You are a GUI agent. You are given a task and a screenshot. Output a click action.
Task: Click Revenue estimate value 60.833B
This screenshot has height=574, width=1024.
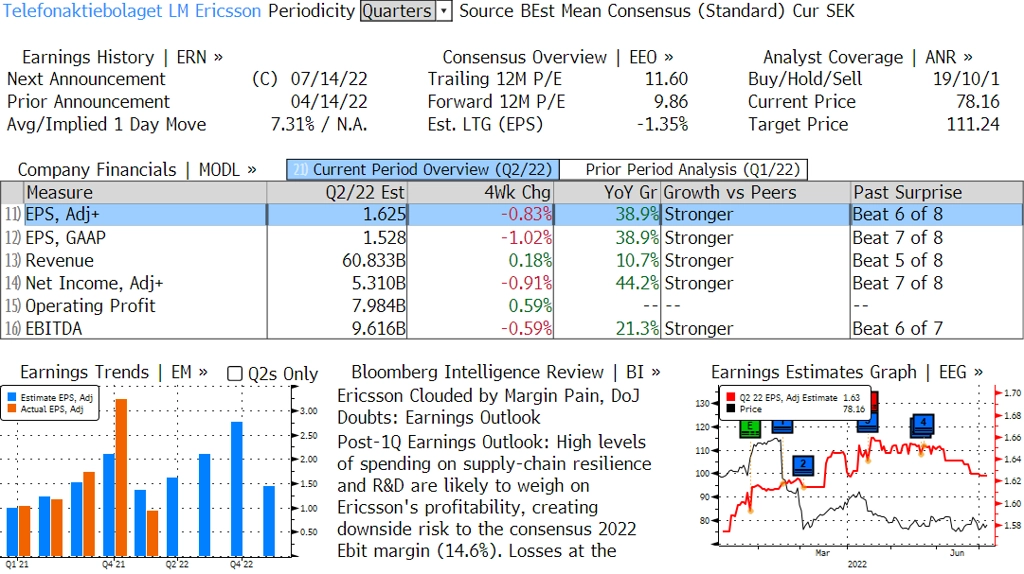pos(374,261)
